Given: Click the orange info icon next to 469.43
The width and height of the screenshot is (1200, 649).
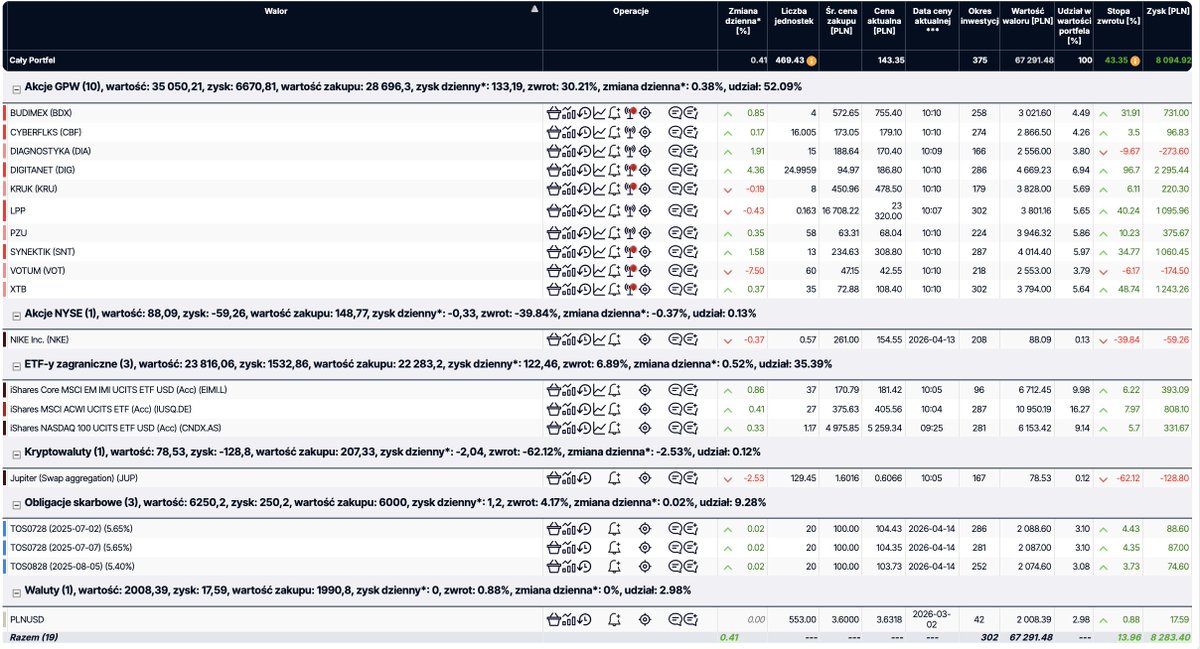Looking at the screenshot, I should [x=812, y=61].
